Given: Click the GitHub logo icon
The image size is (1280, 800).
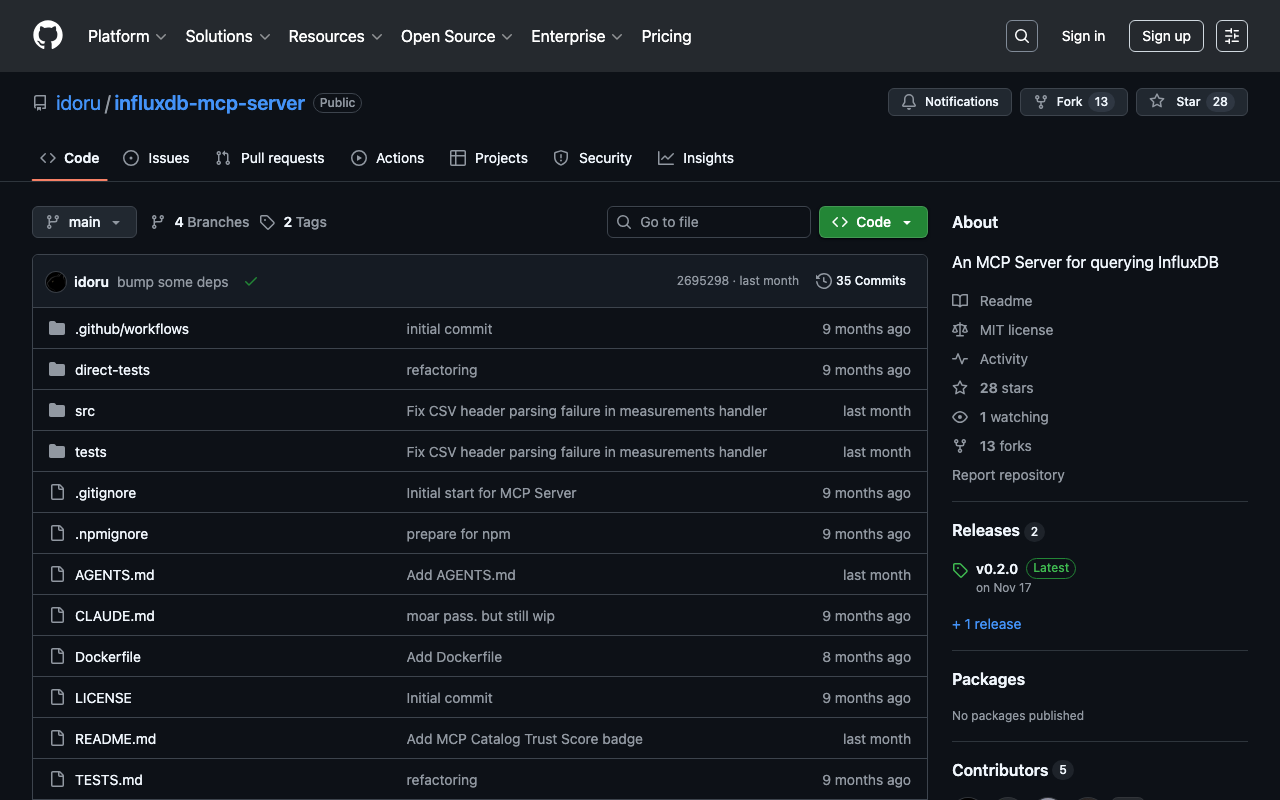Looking at the screenshot, I should 48,36.
